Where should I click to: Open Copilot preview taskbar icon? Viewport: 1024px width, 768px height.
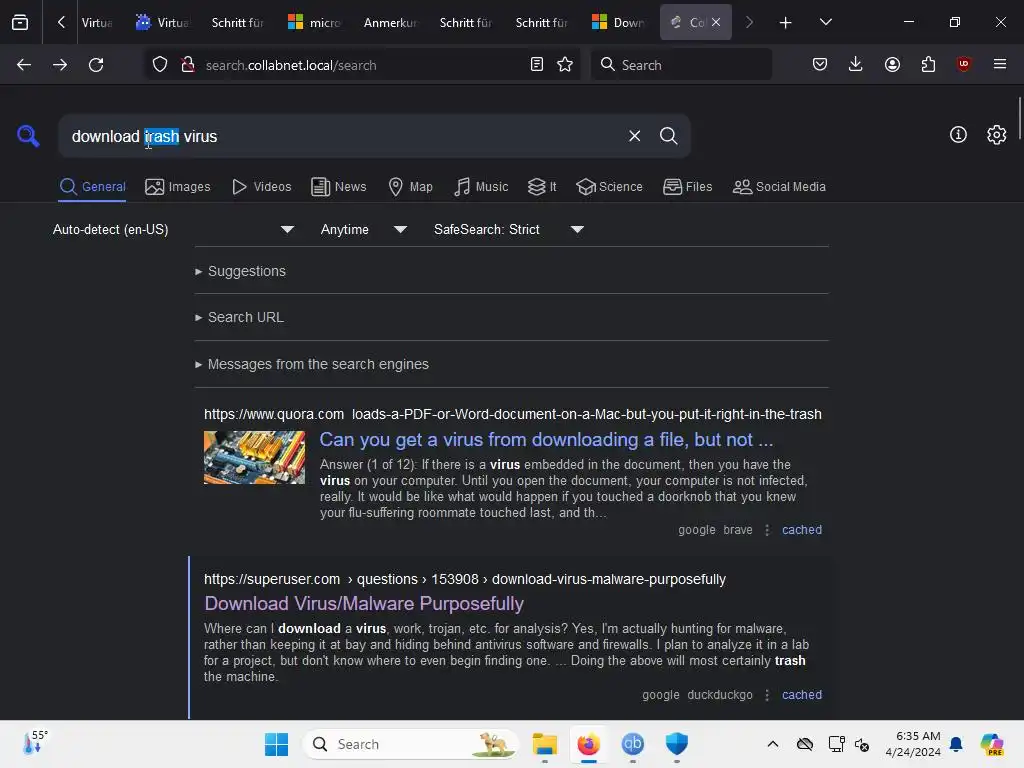pos(991,744)
